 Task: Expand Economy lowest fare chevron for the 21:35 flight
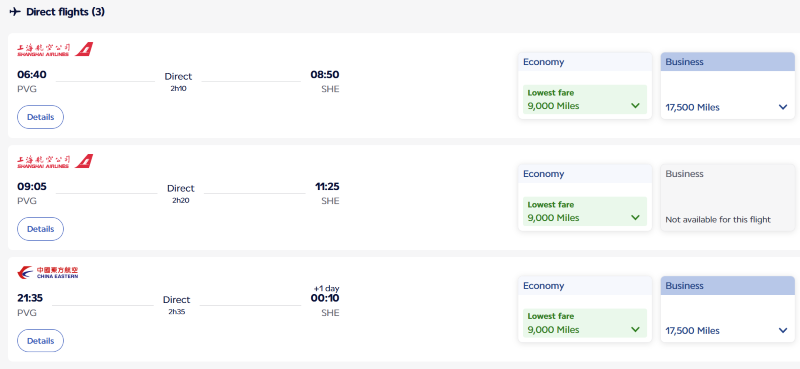[x=635, y=330]
